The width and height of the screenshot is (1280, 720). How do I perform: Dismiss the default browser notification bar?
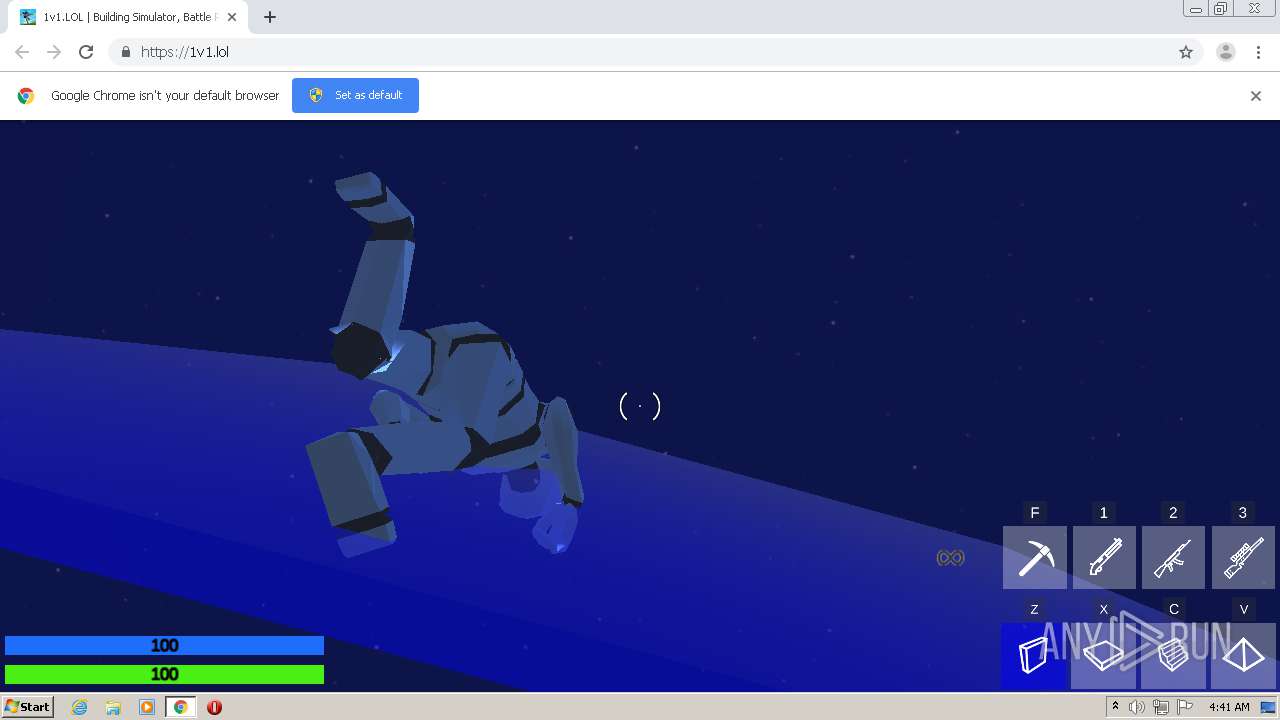[1256, 96]
